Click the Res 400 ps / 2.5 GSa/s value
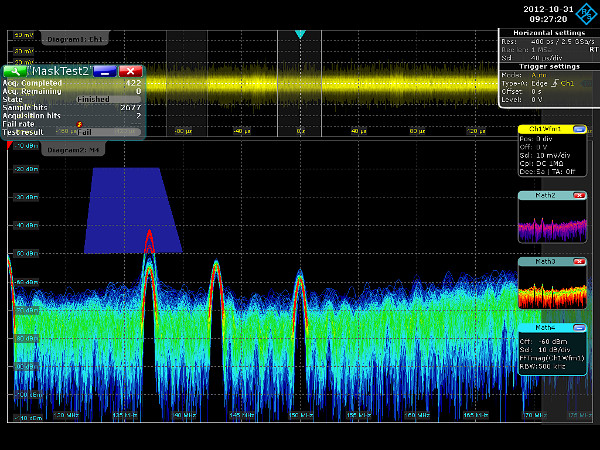 563,41
